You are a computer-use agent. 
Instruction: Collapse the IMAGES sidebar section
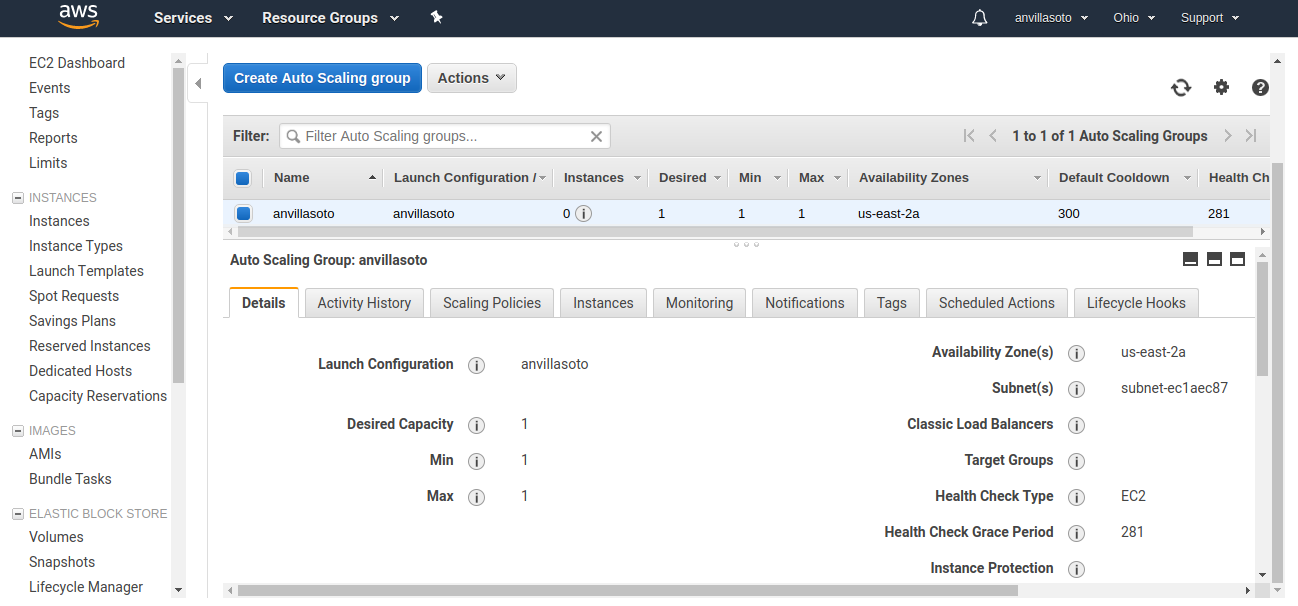tap(17, 431)
